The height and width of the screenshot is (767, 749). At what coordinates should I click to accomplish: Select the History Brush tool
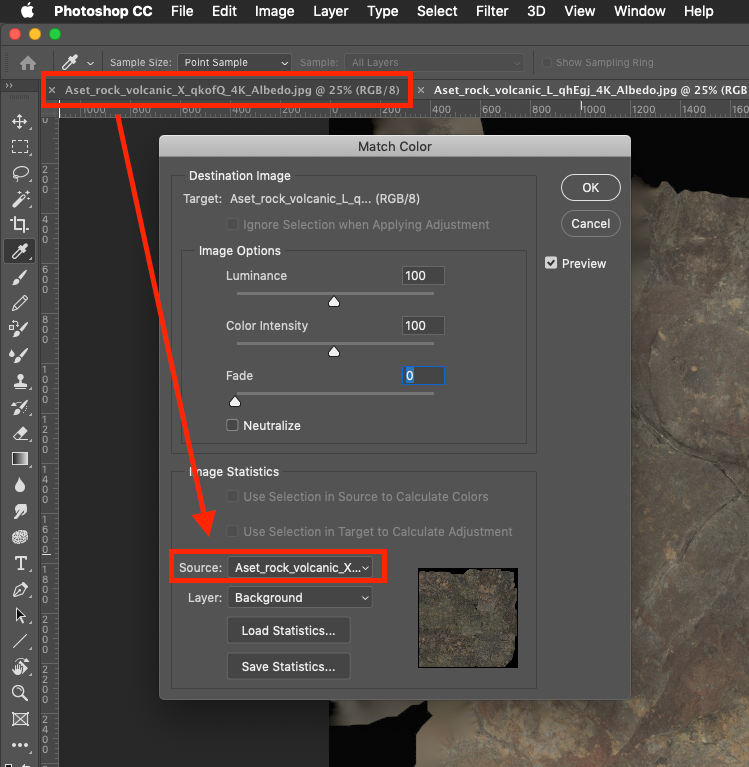(x=20, y=407)
